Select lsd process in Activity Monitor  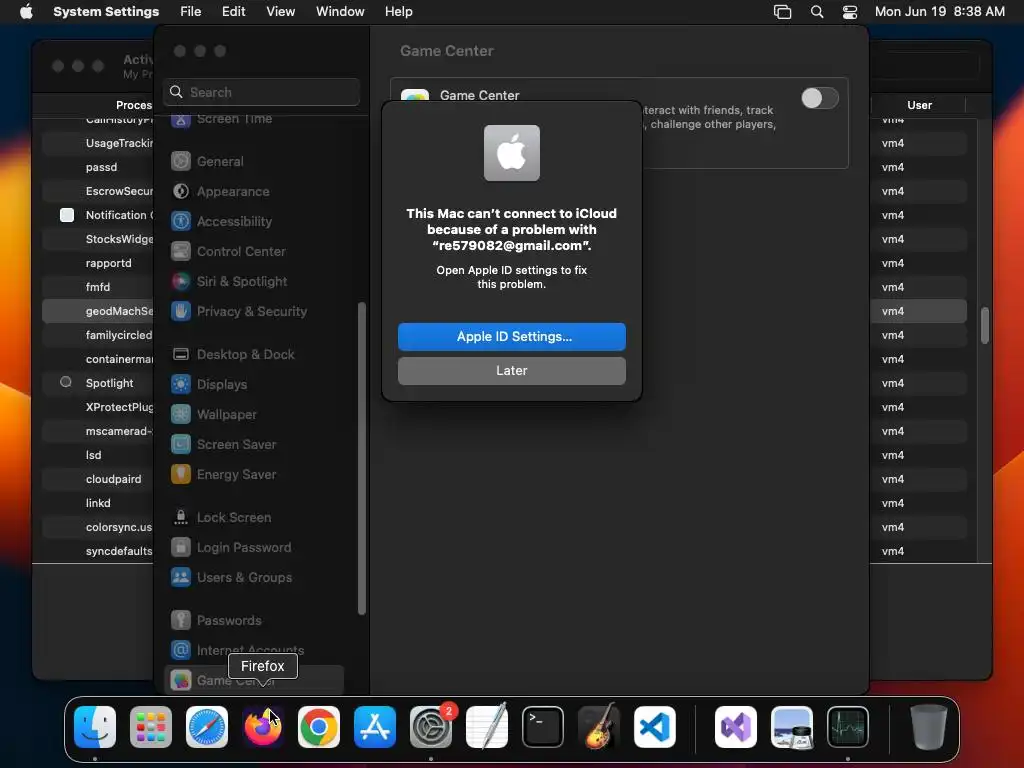pos(93,455)
